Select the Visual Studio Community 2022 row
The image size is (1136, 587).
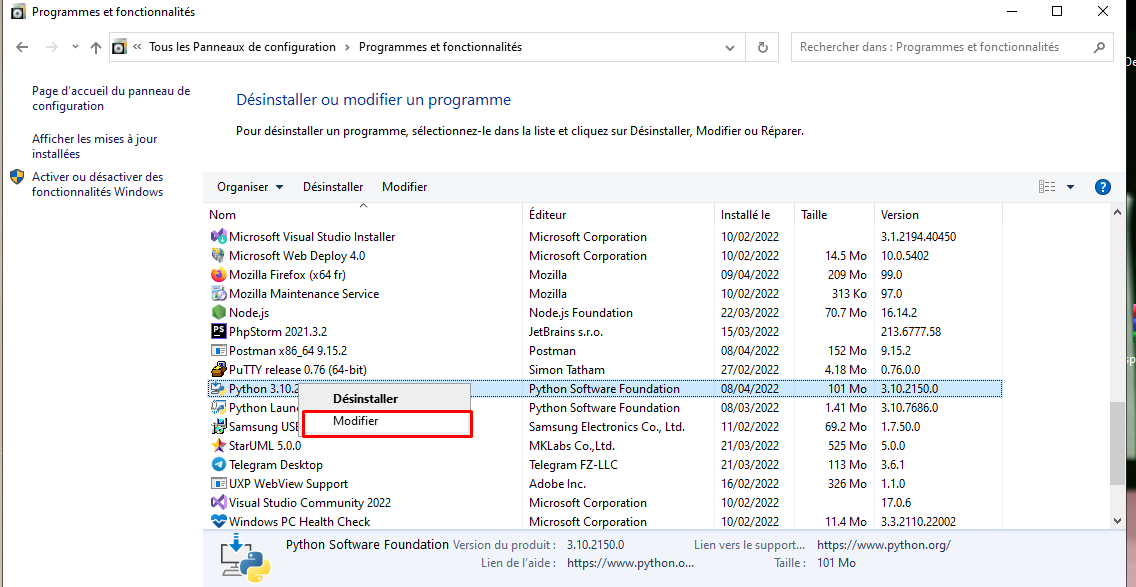pyautogui.click(x=605, y=502)
